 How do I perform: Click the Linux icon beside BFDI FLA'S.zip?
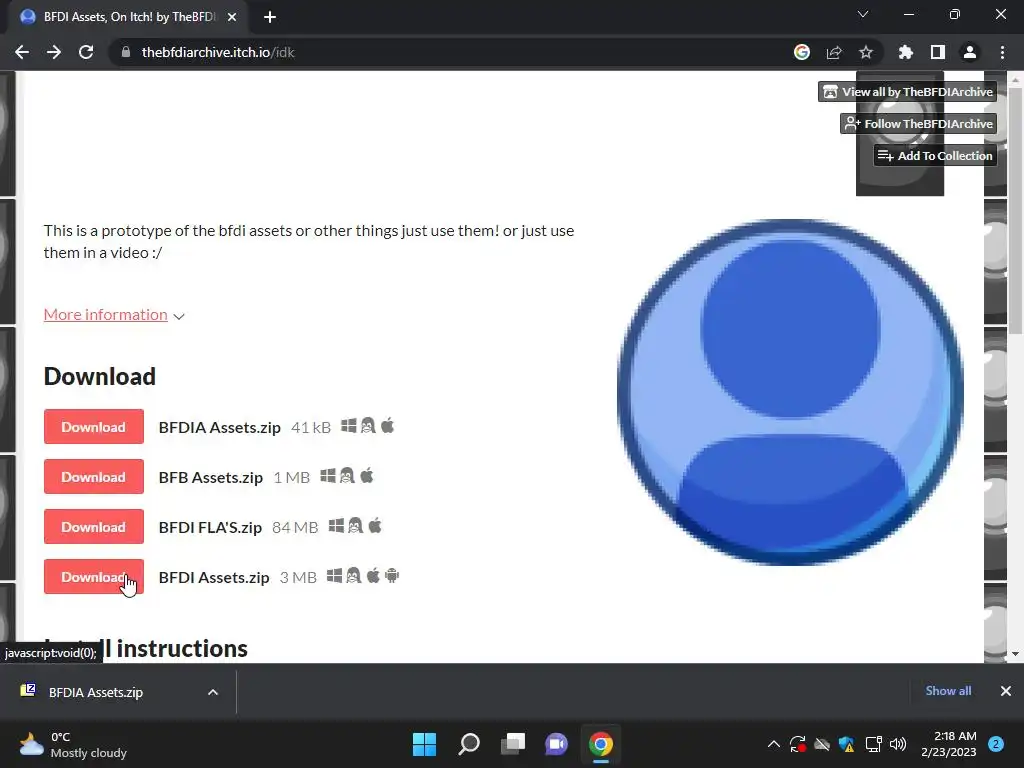pyautogui.click(x=355, y=526)
